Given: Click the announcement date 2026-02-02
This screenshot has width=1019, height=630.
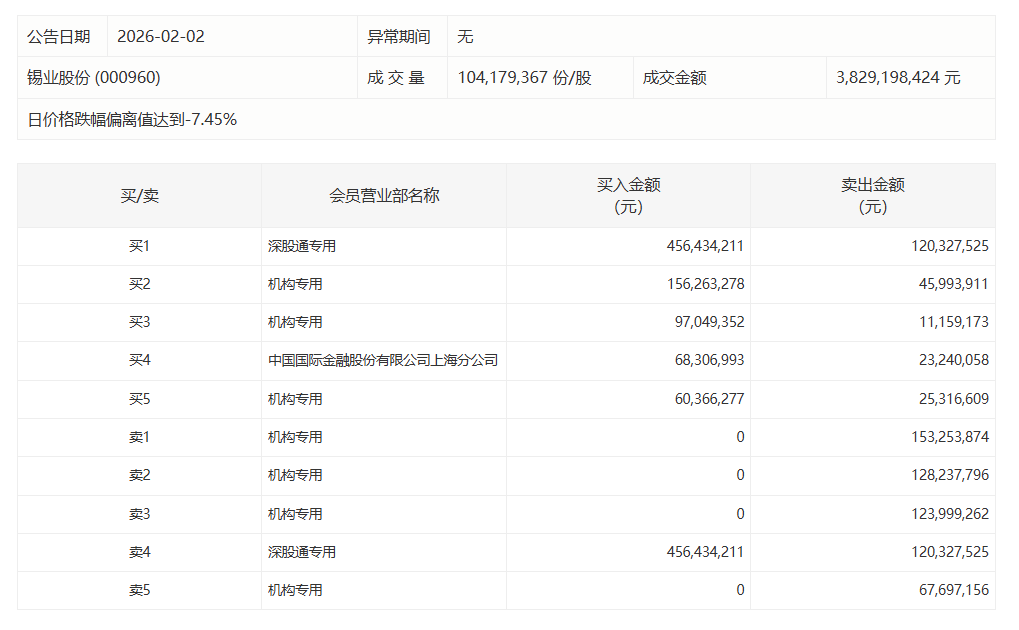Looking at the screenshot, I should [160, 37].
